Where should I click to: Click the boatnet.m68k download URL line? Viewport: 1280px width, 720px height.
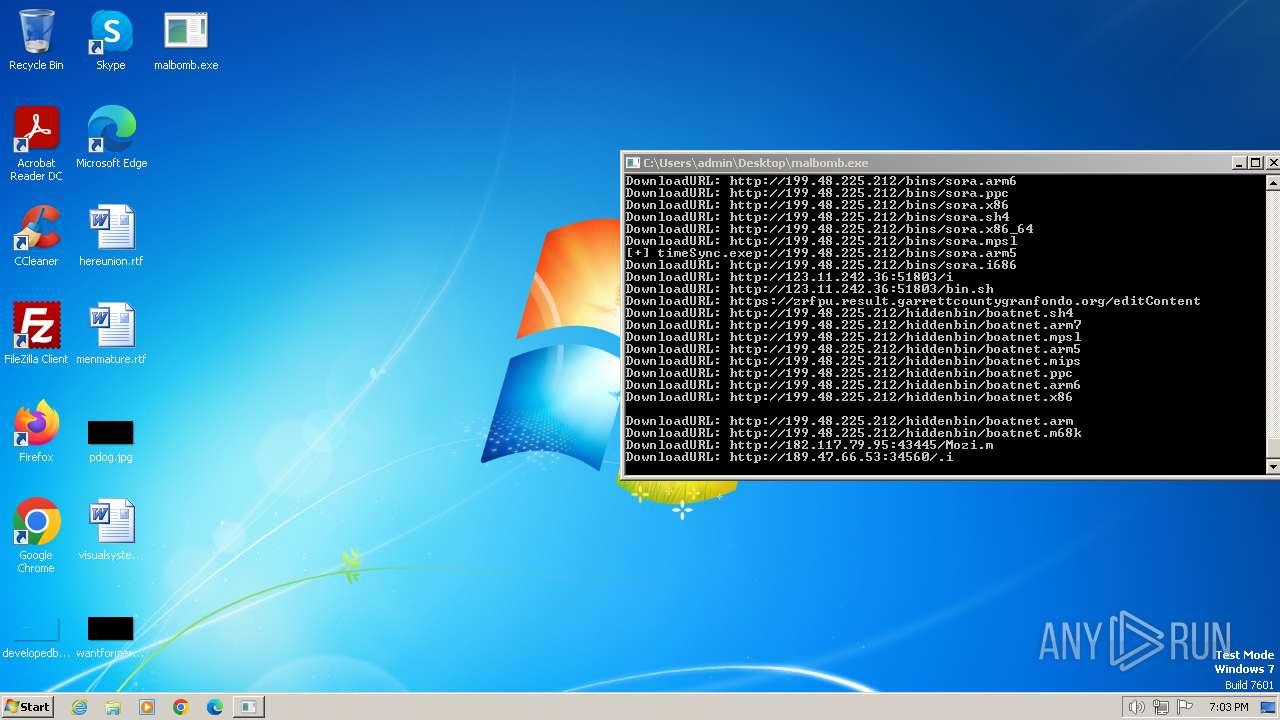[853, 433]
